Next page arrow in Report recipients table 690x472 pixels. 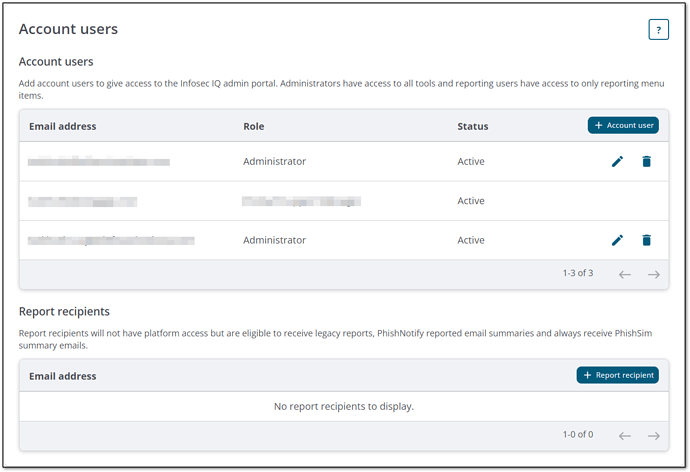[653, 435]
